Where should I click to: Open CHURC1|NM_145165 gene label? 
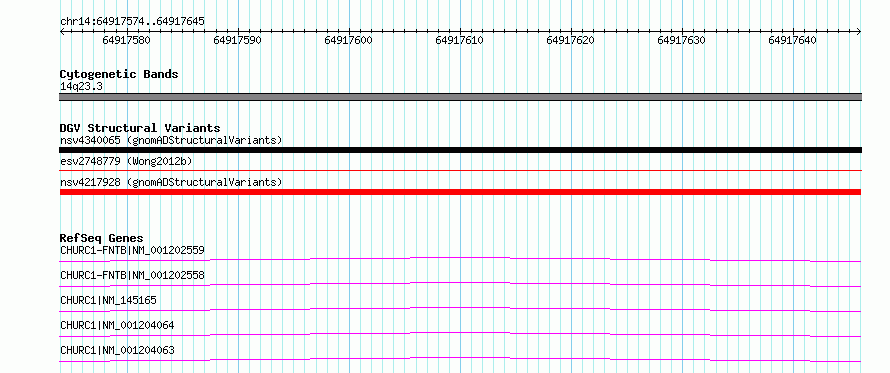108,300
